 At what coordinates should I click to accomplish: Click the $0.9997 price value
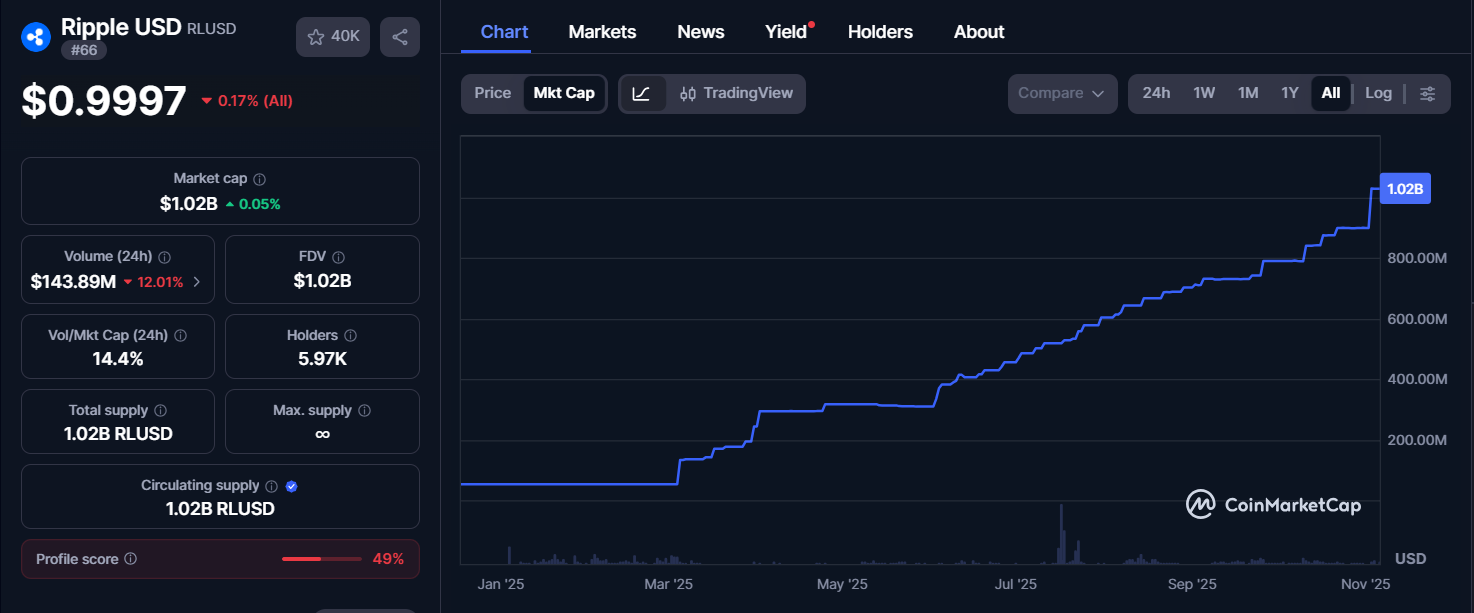(105, 101)
